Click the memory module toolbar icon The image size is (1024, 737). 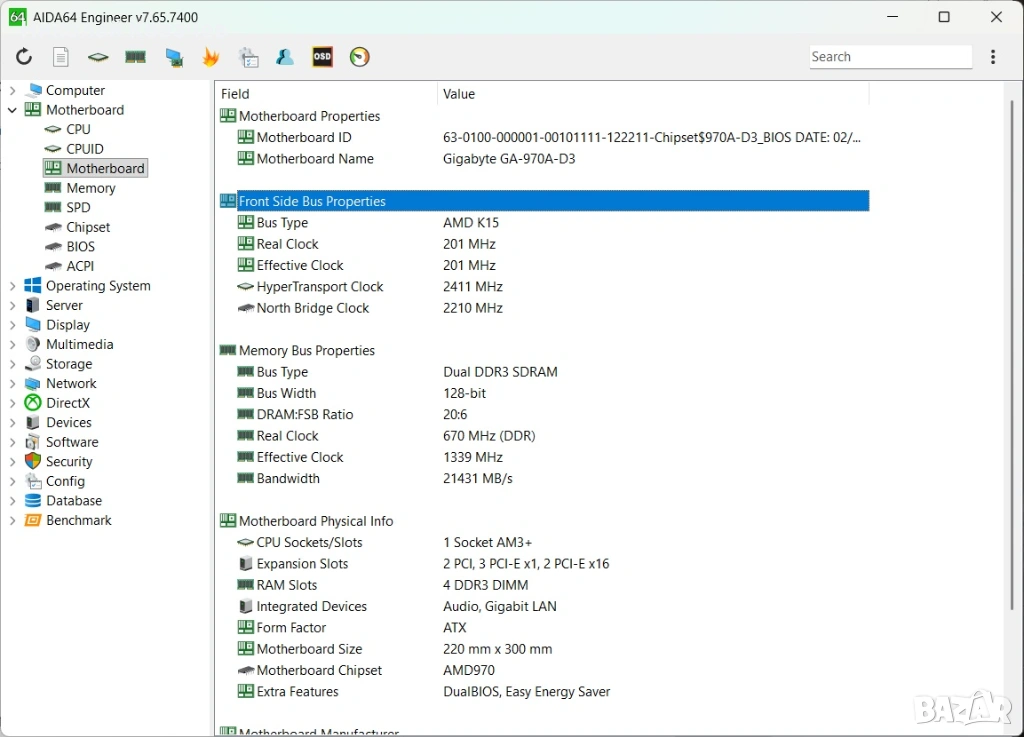(135, 57)
